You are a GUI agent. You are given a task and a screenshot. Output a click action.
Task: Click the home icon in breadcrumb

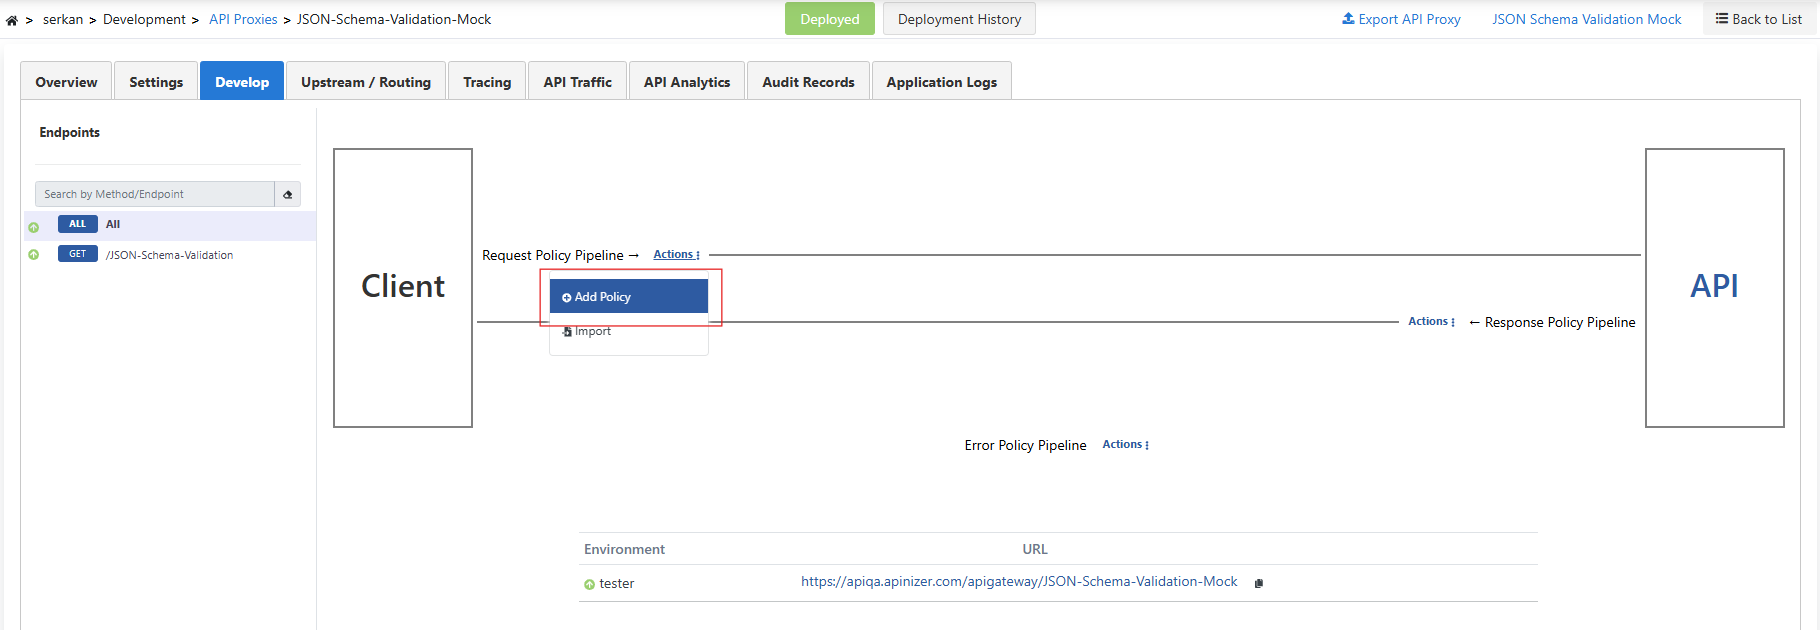click(x=12, y=20)
